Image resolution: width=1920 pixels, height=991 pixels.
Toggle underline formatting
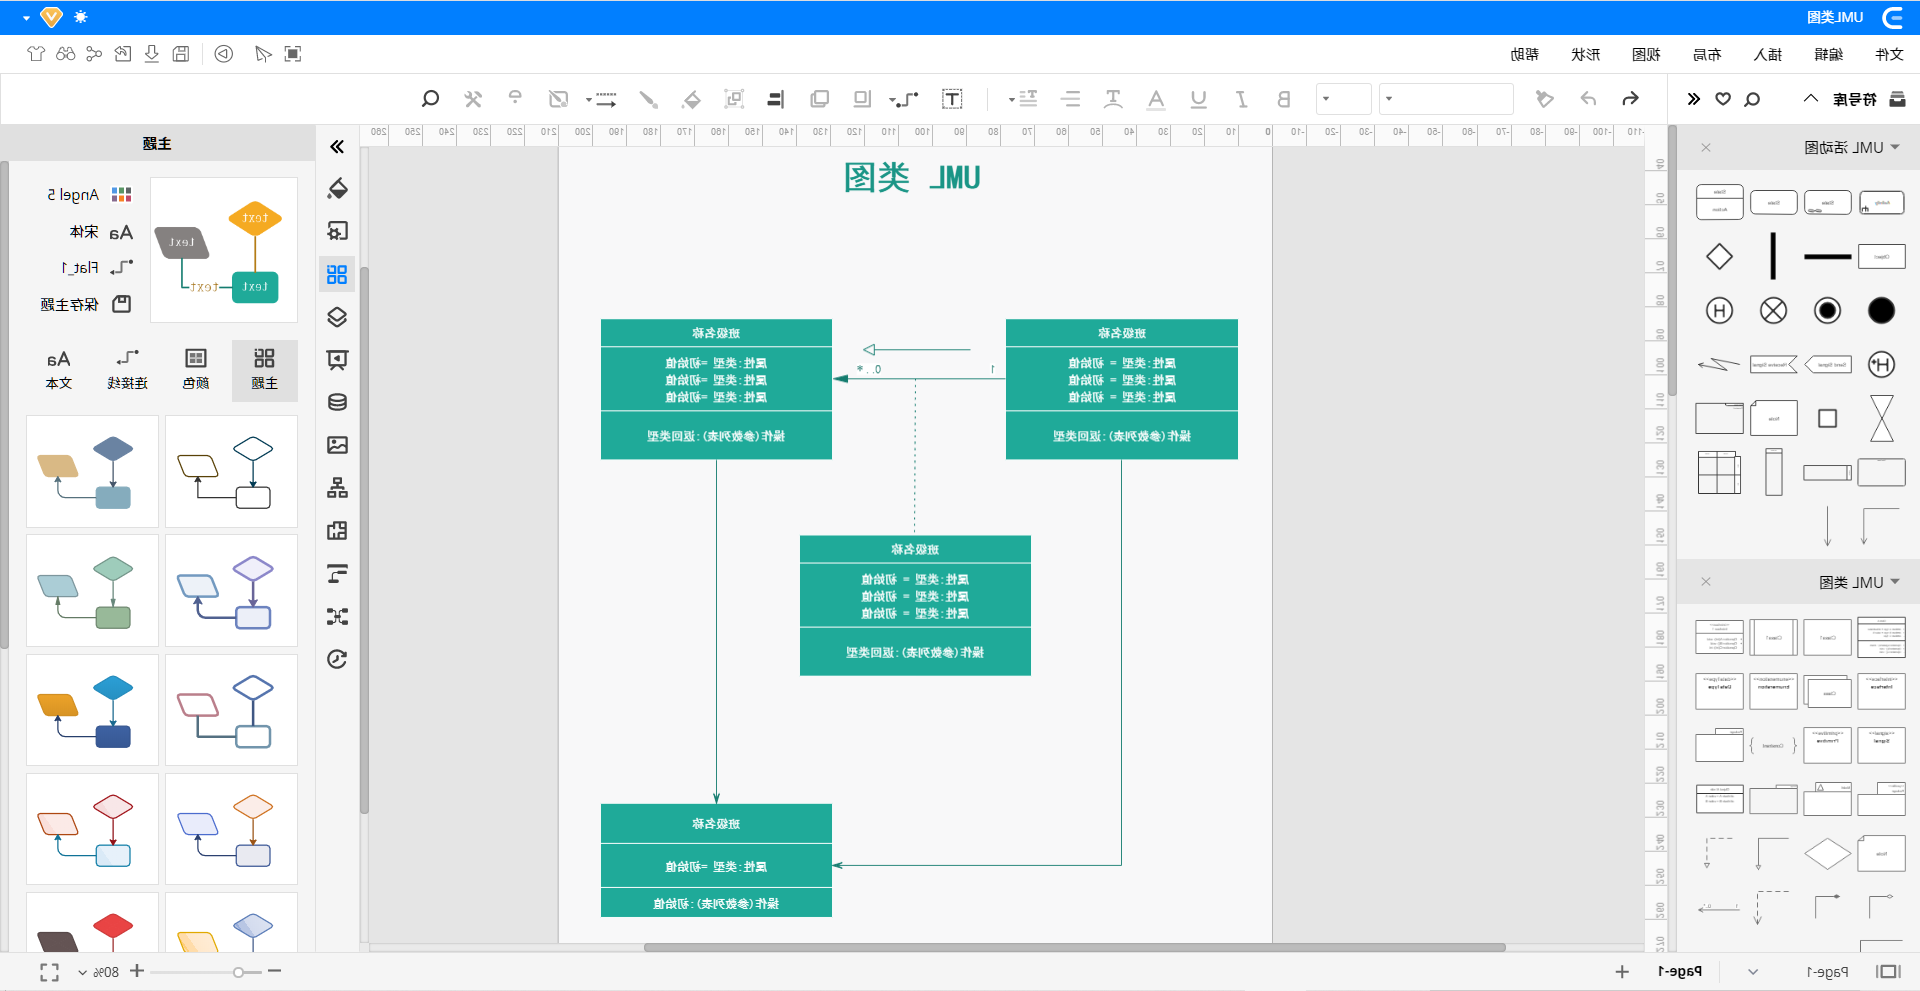tap(1198, 98)
